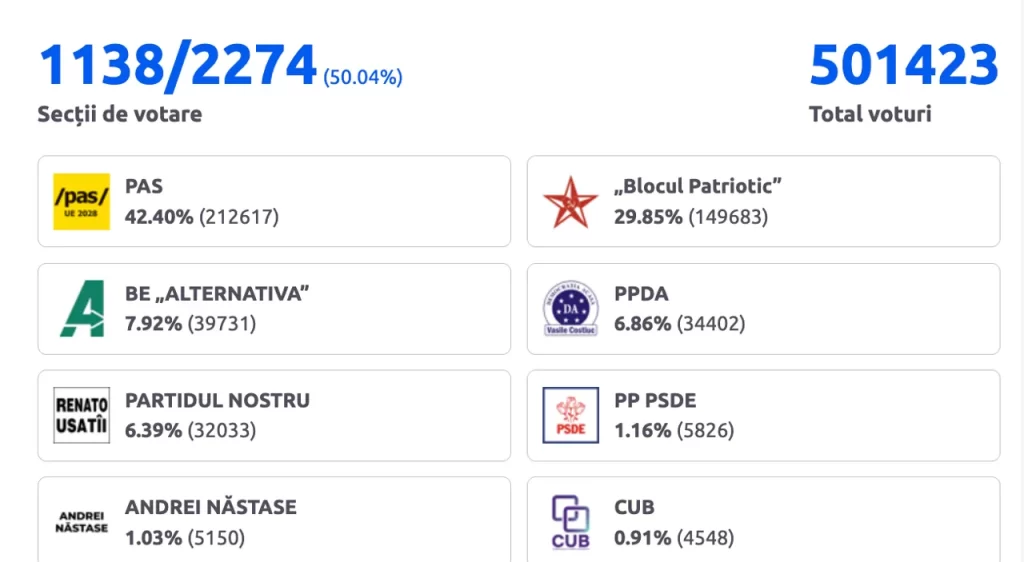Viewport: 1024px width, 562px height.
Task: Click the Secții de votare label
Action: pos(120,114)
